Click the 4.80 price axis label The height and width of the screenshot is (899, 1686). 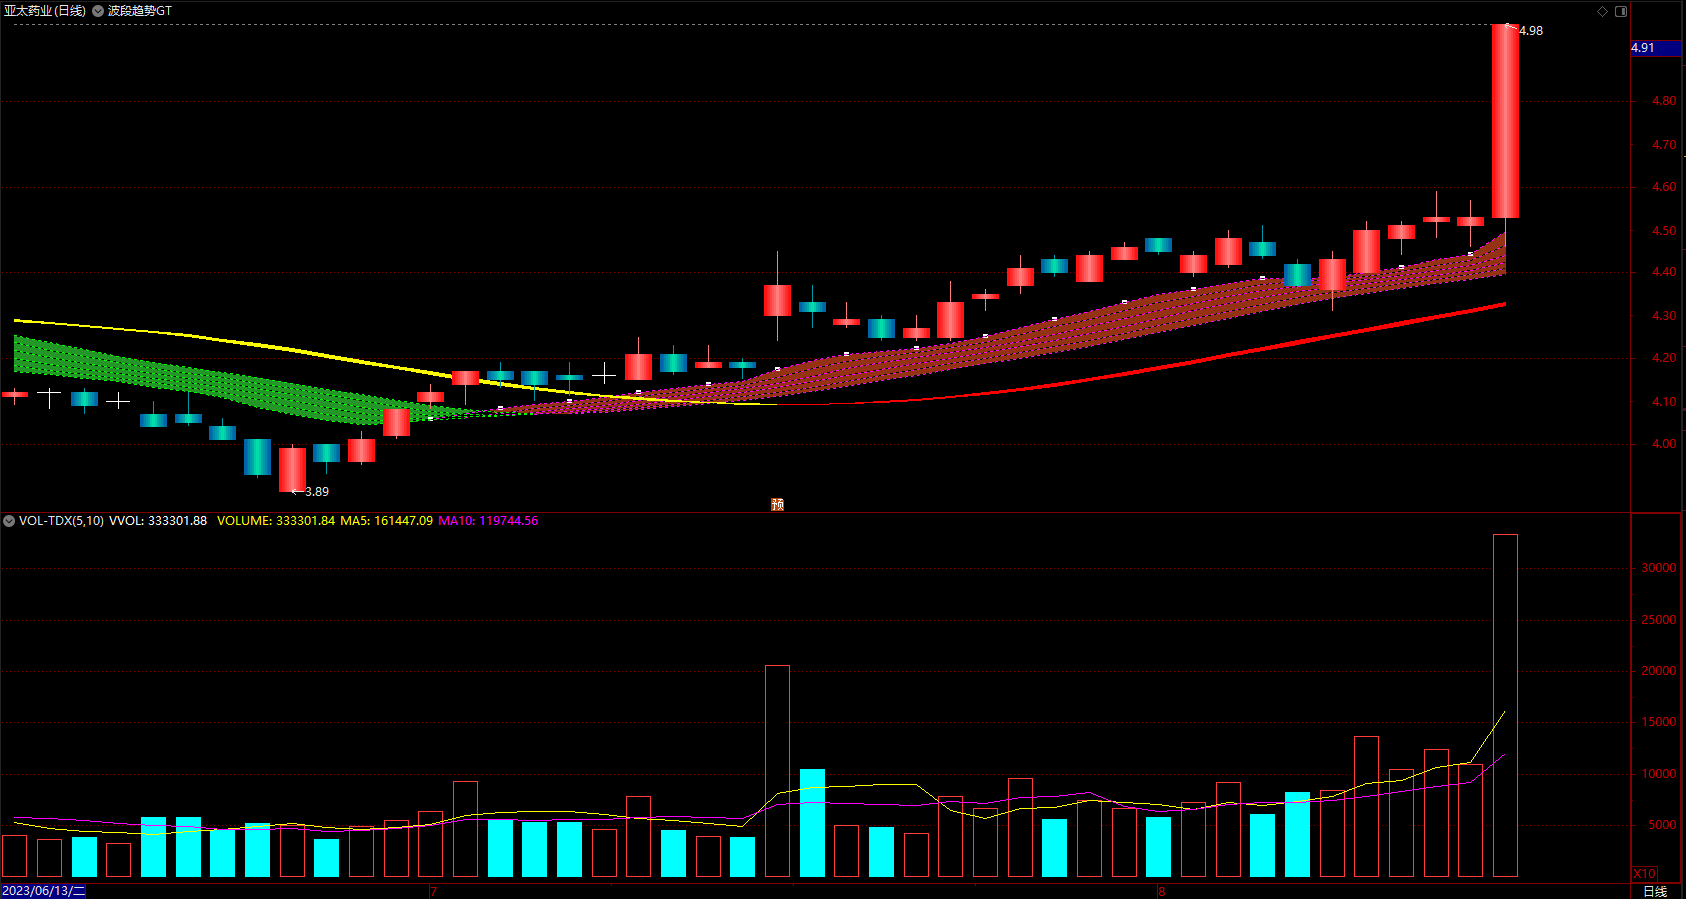(x=1664, y=101)
